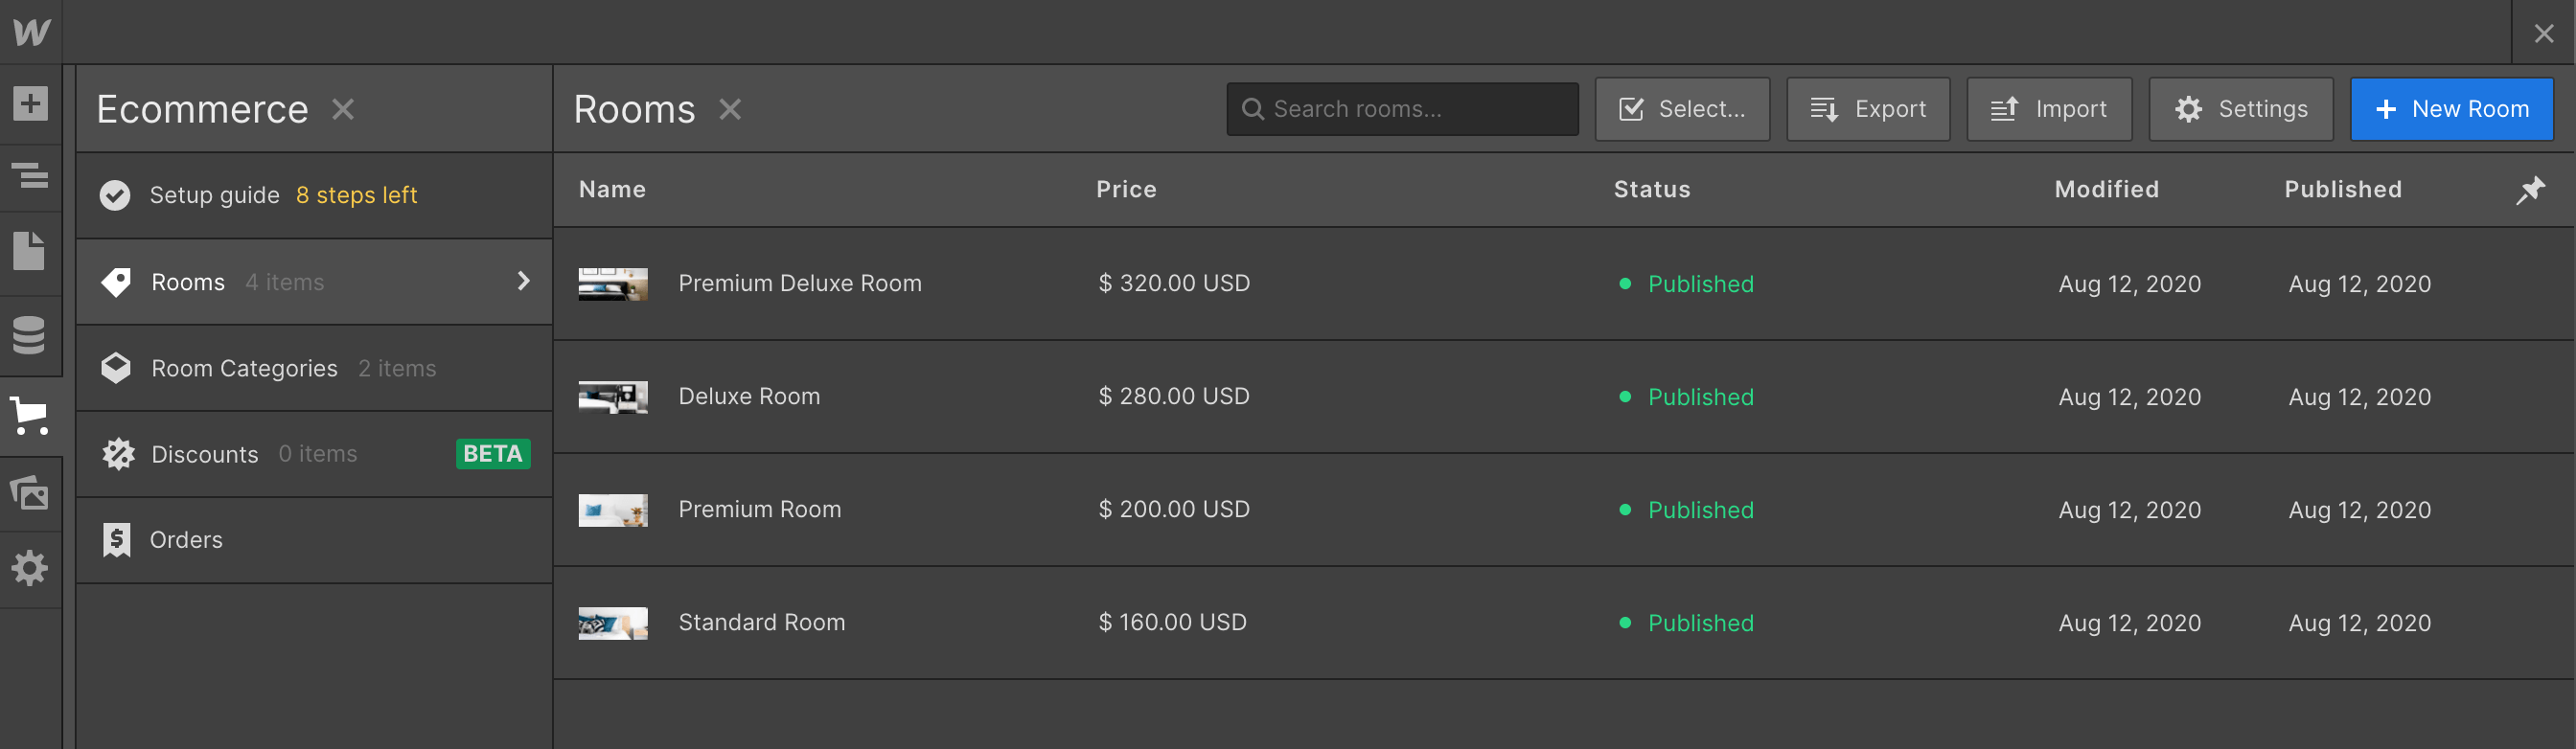Expand the Rooms collection chevron
The width and height of the screenshot is (2576, 749).
point(523,281)
